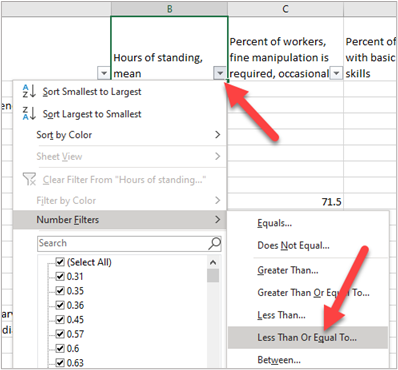Click the cell containing 71.5

(x=285, y=202)
